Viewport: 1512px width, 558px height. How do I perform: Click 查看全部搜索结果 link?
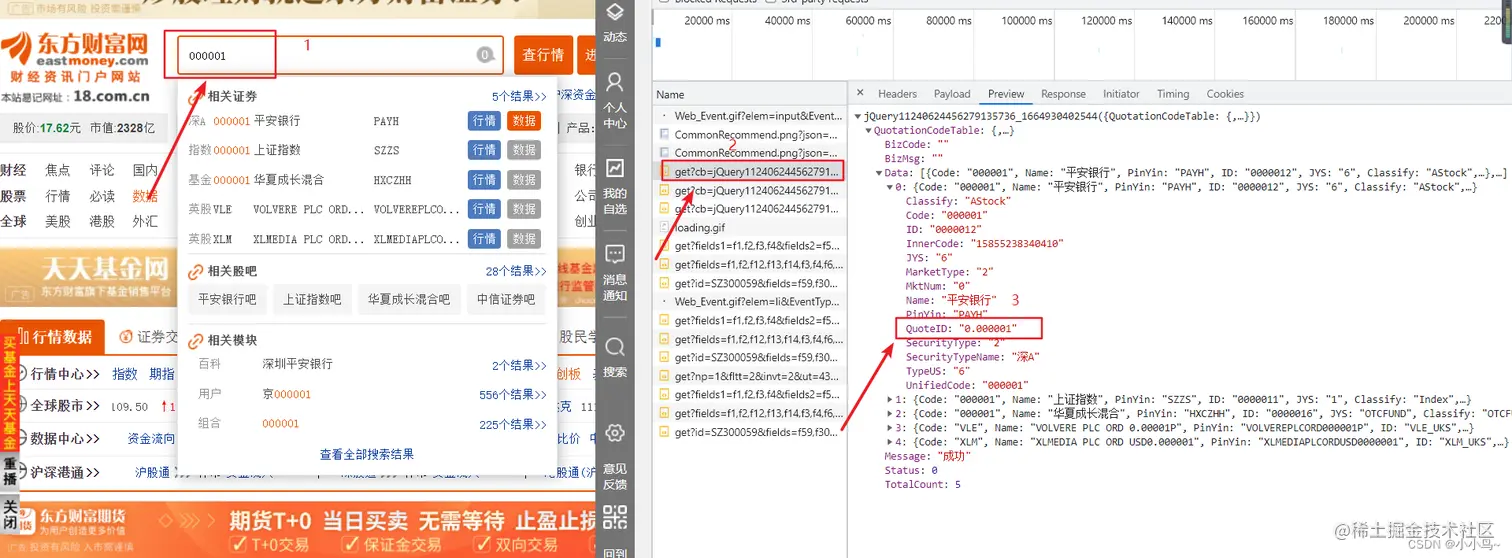tap(367, 454)
